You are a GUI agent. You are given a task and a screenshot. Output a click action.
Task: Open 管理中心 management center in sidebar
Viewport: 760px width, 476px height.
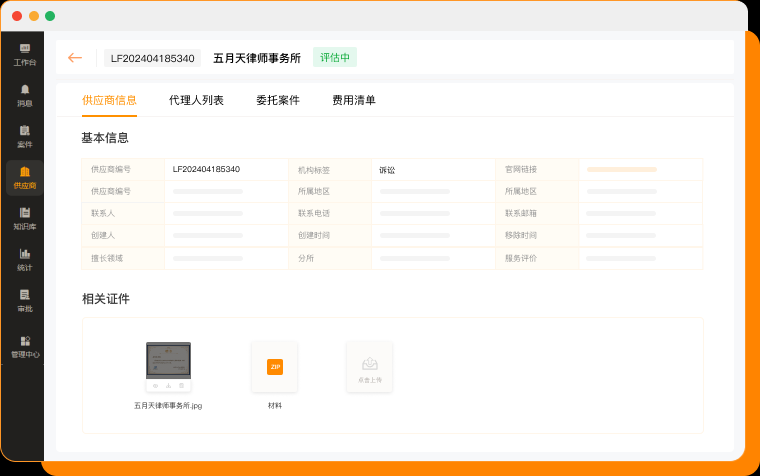pos(24,346)
